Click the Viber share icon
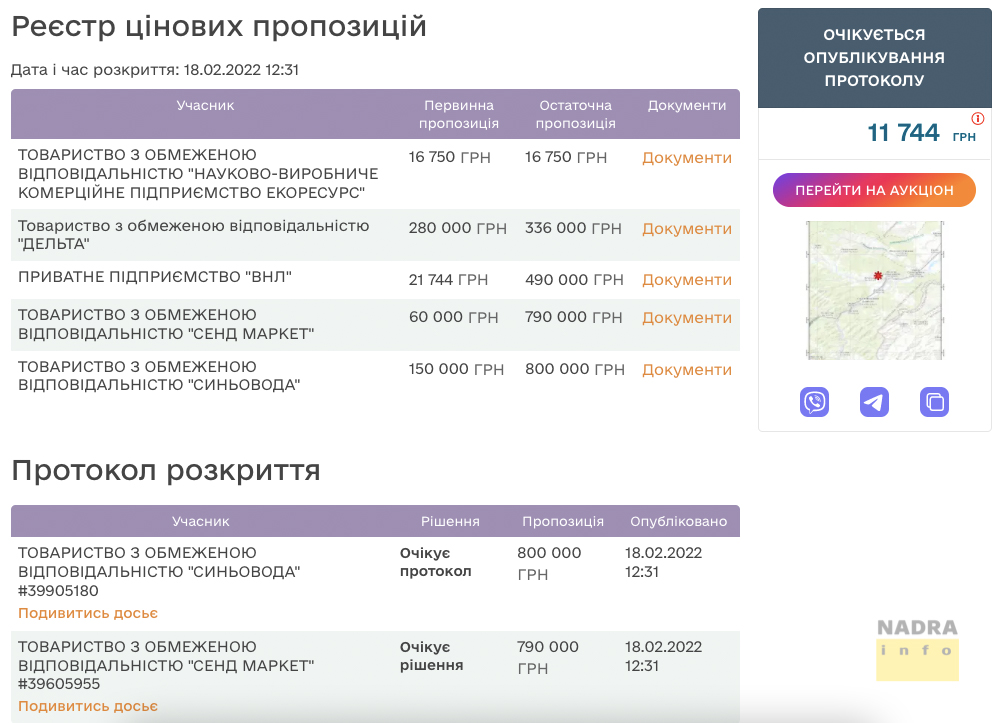Image resolution: width=1003 pixels, height=723 pixels. click(x=815, y=402)
